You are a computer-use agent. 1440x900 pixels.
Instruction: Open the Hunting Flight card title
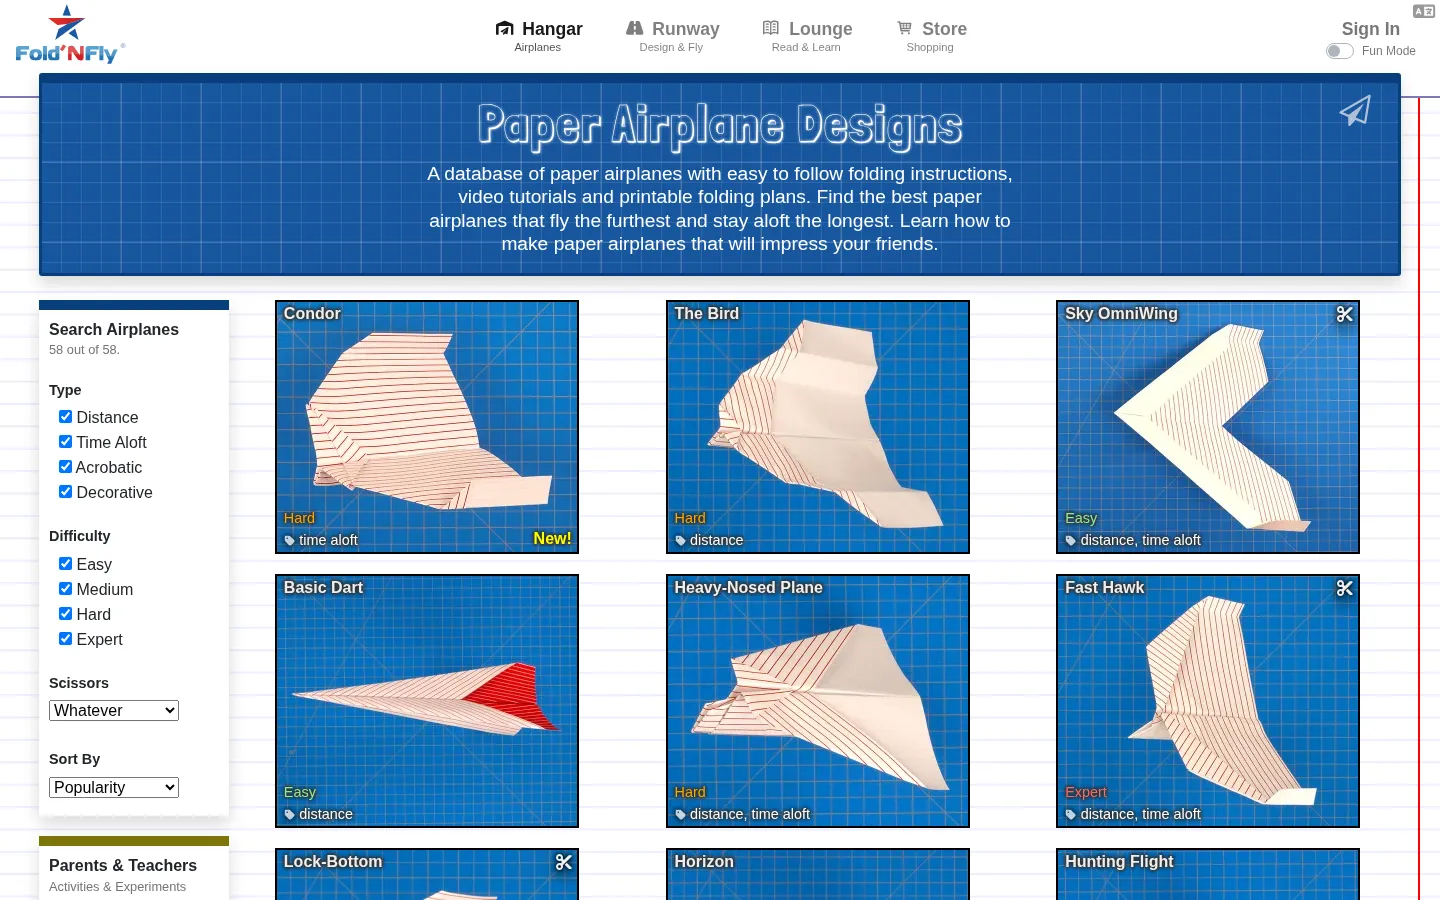1119,862
